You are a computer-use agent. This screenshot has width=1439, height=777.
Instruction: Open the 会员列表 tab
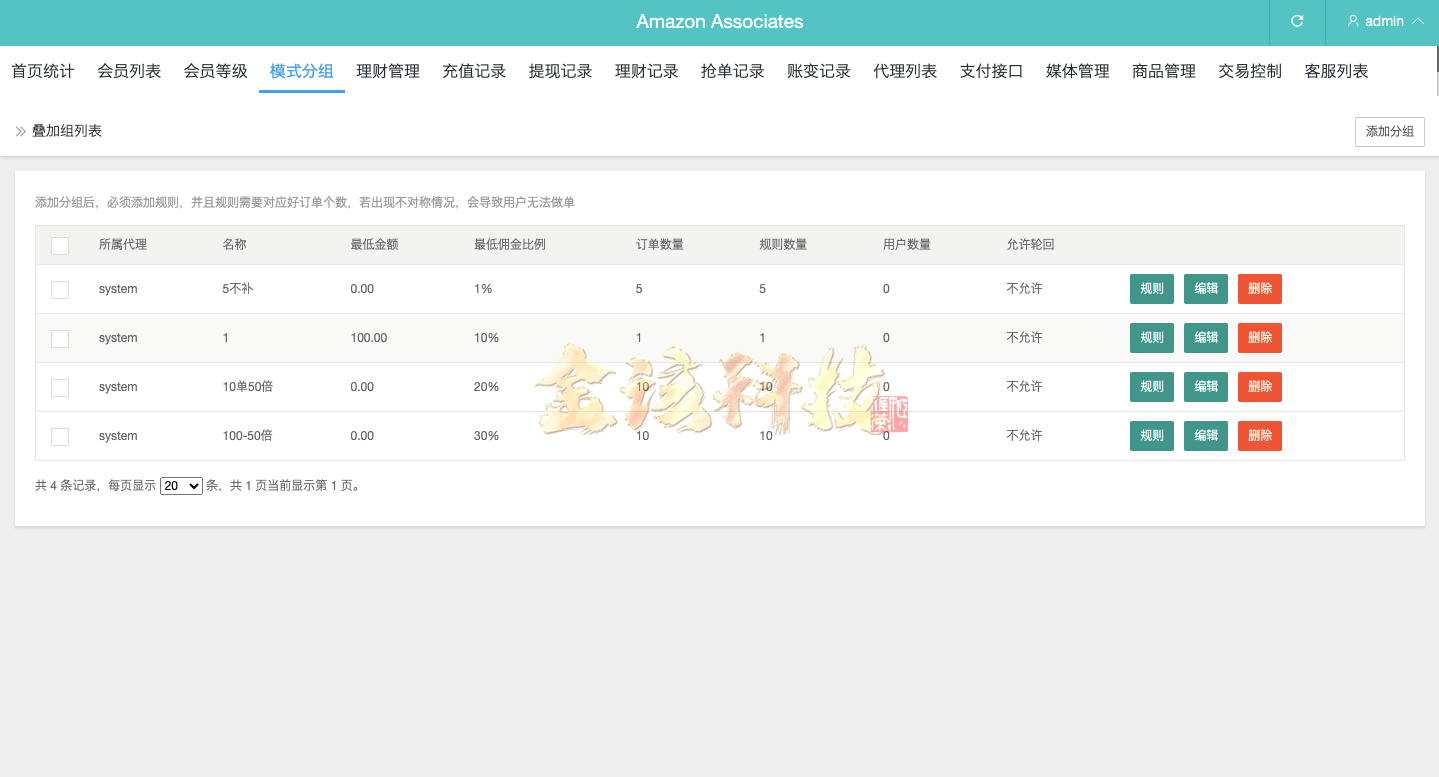tap(128, 71)
